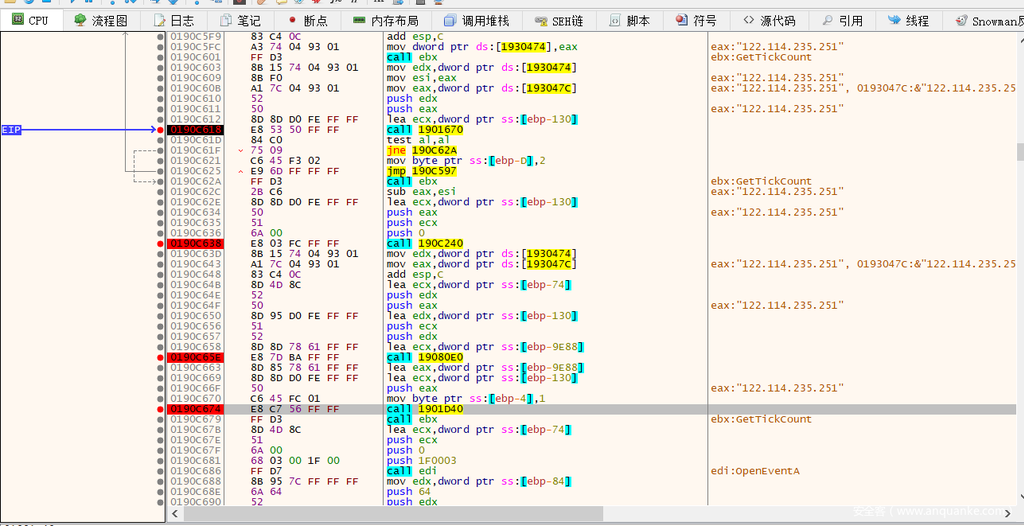Click the 笔记 notes icon
Screen dimensions: 1024x526
(227, 20)
